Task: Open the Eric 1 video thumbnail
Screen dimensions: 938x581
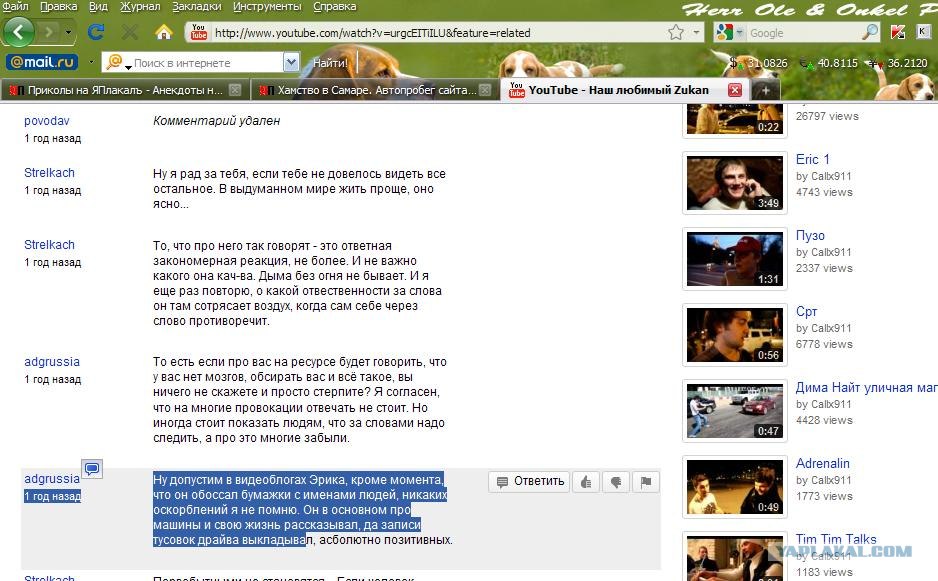Action: click(735, 183)
